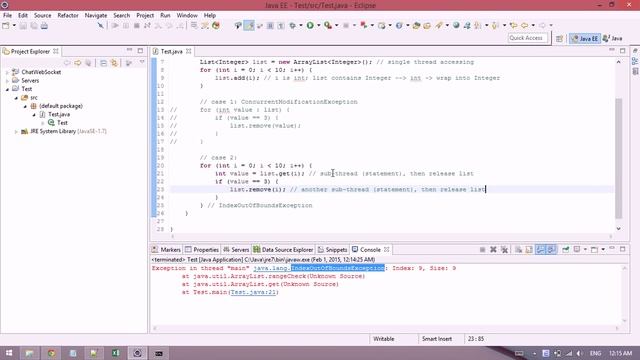Click the Skip All Breakpoints toolbar icon
This screenshot has height=360, width=640.
100,25
